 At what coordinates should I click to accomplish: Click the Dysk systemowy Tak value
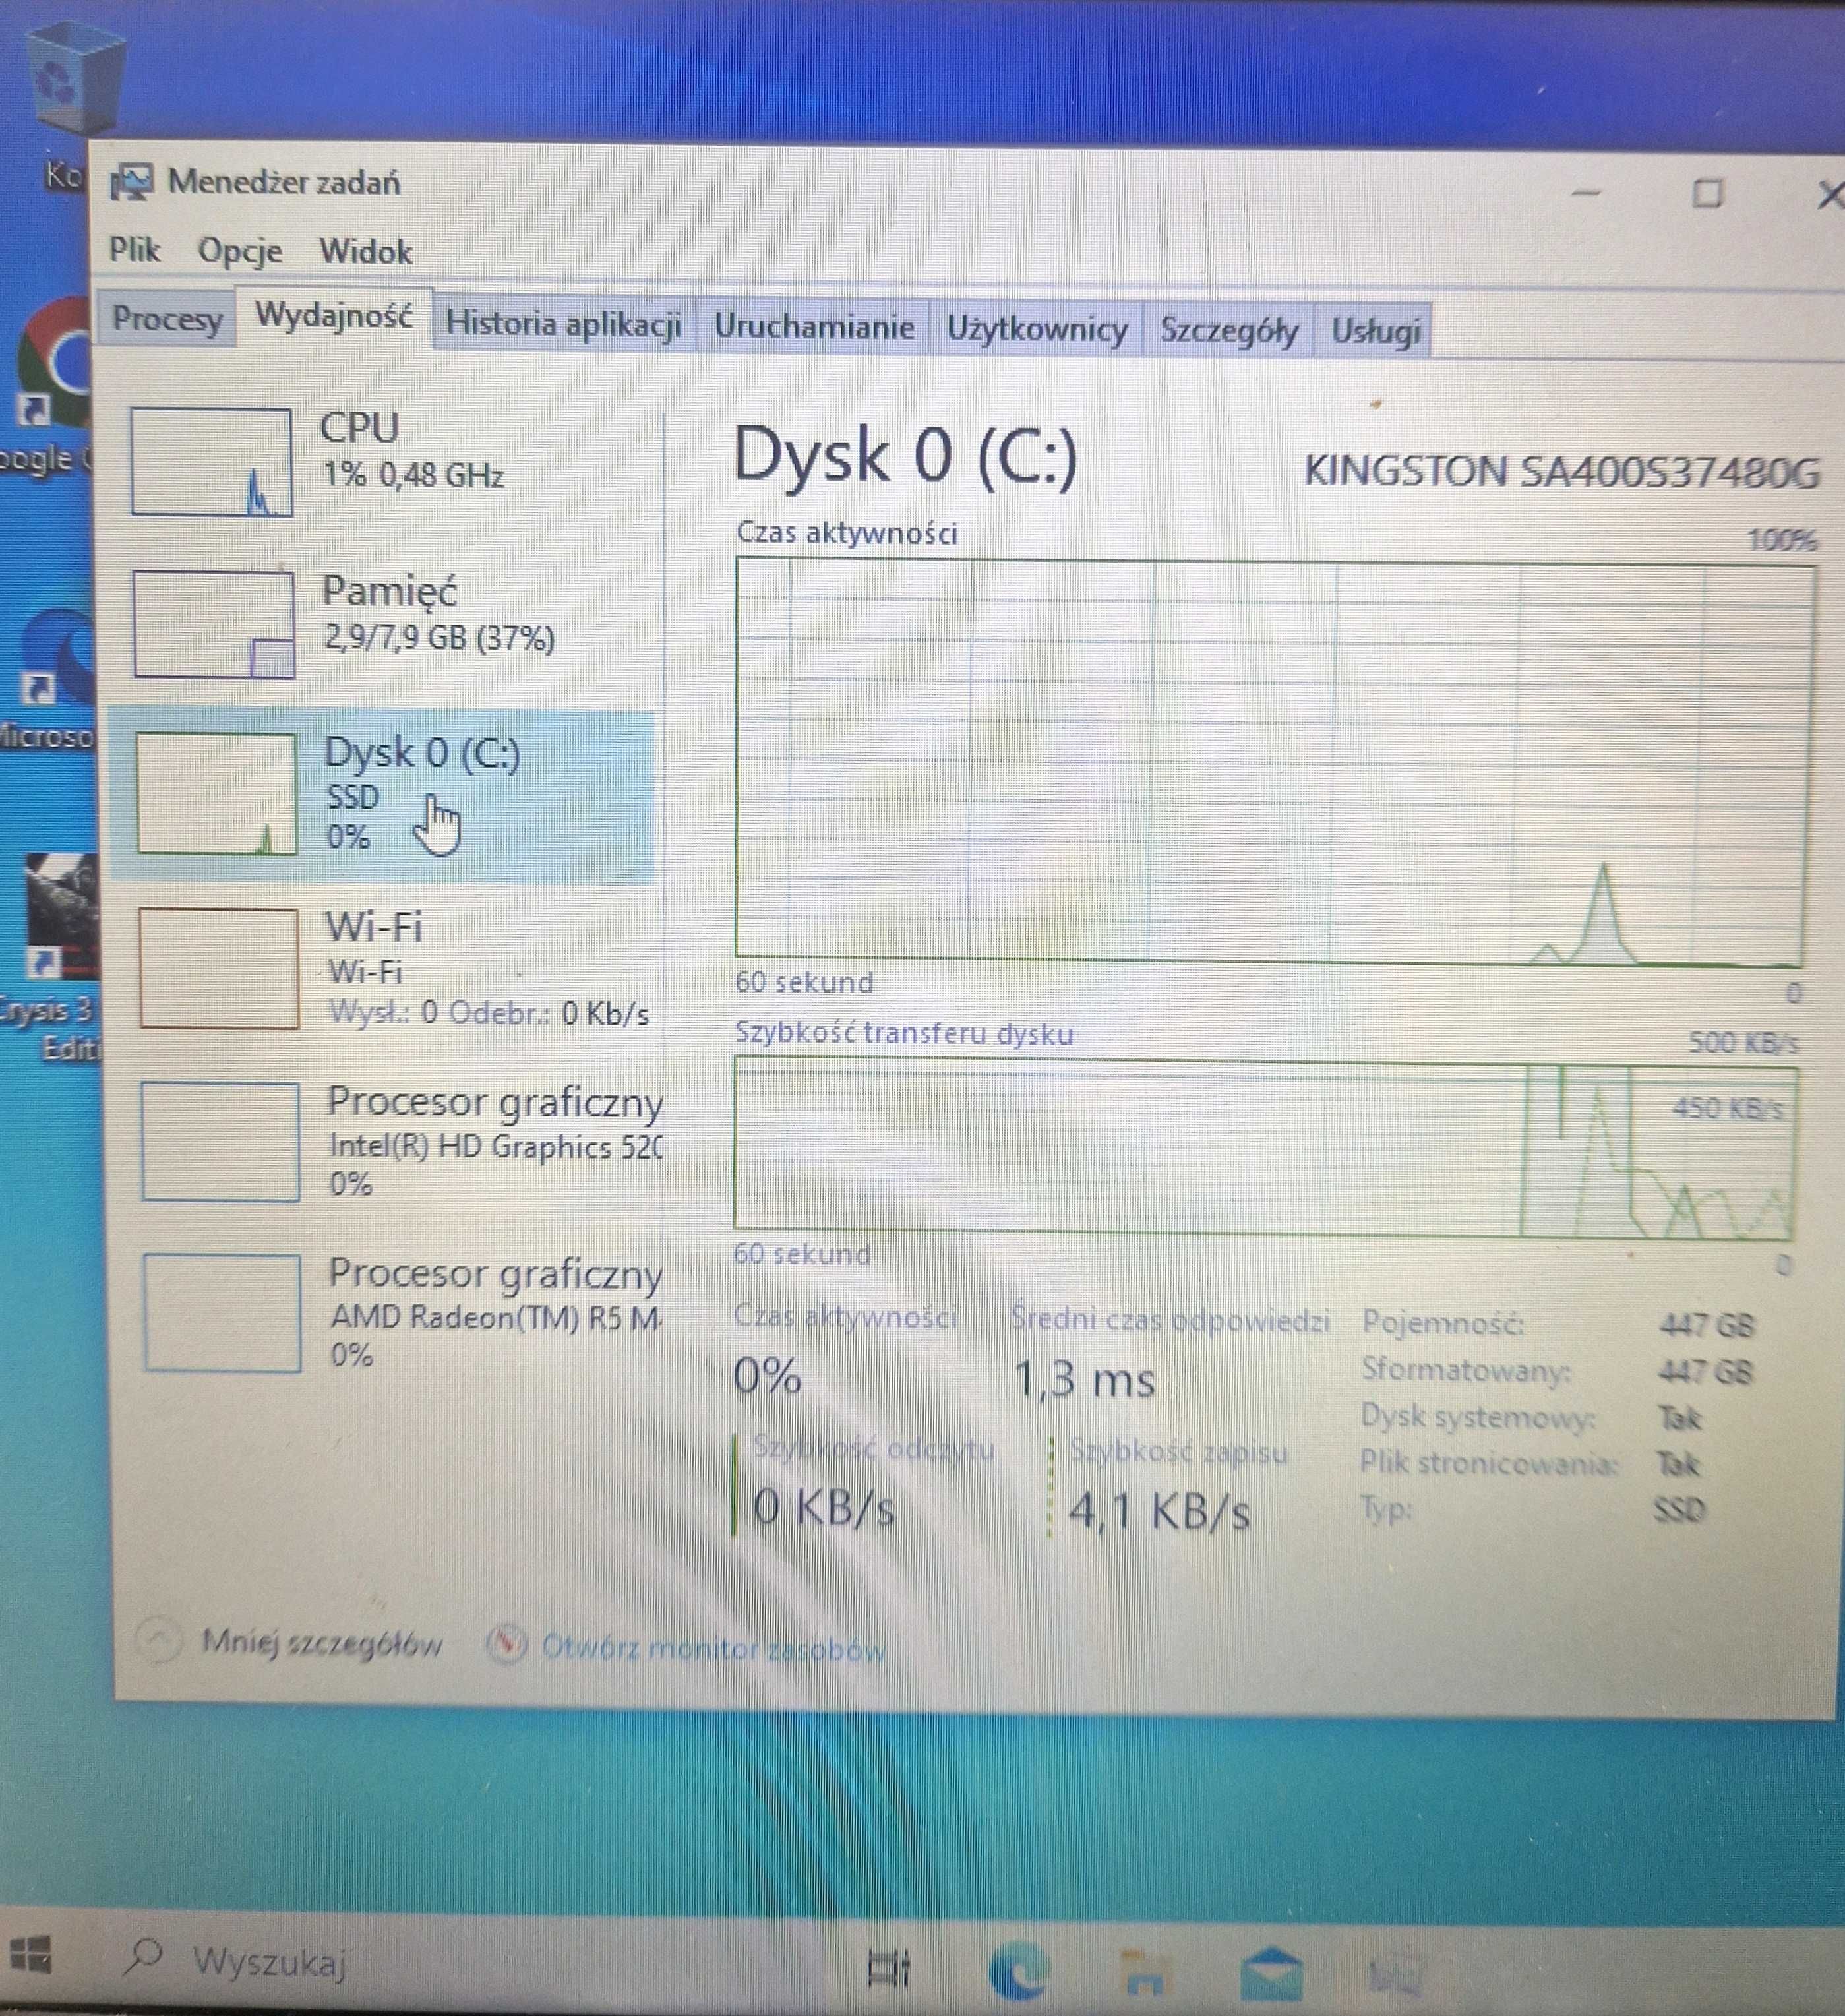[1679, 1418]
